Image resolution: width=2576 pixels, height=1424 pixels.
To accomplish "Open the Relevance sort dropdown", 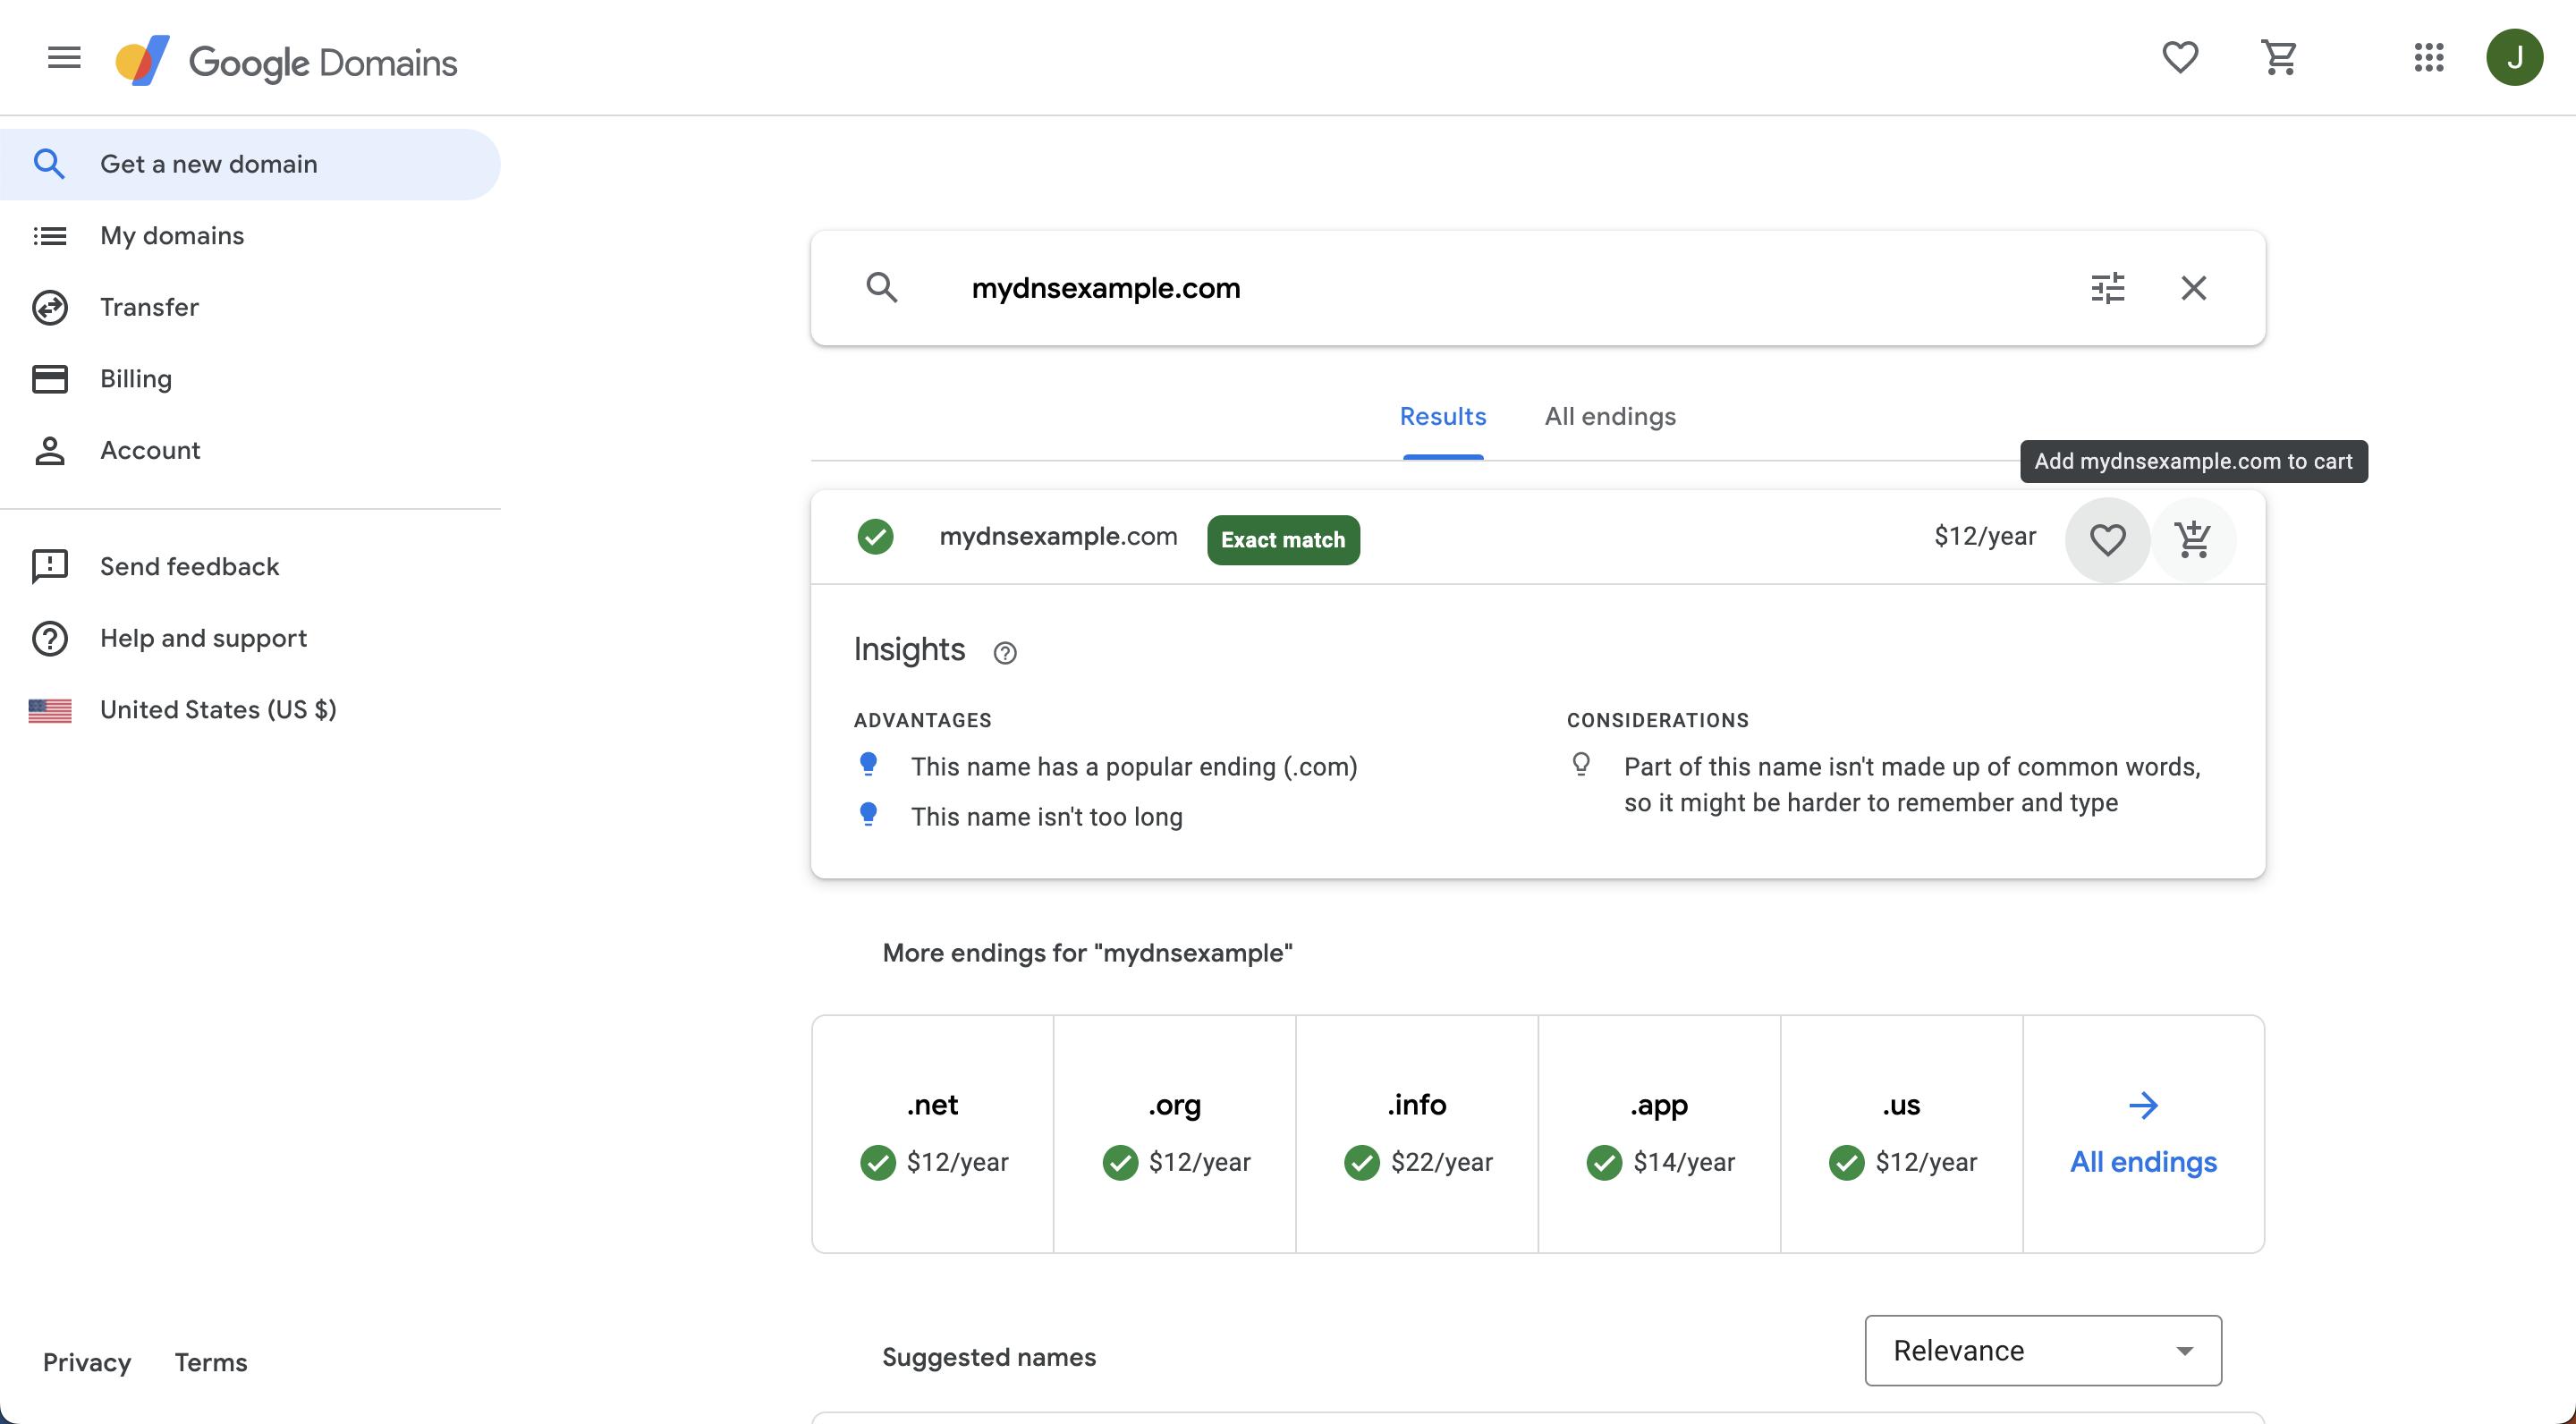I will pos(2041,1350).
